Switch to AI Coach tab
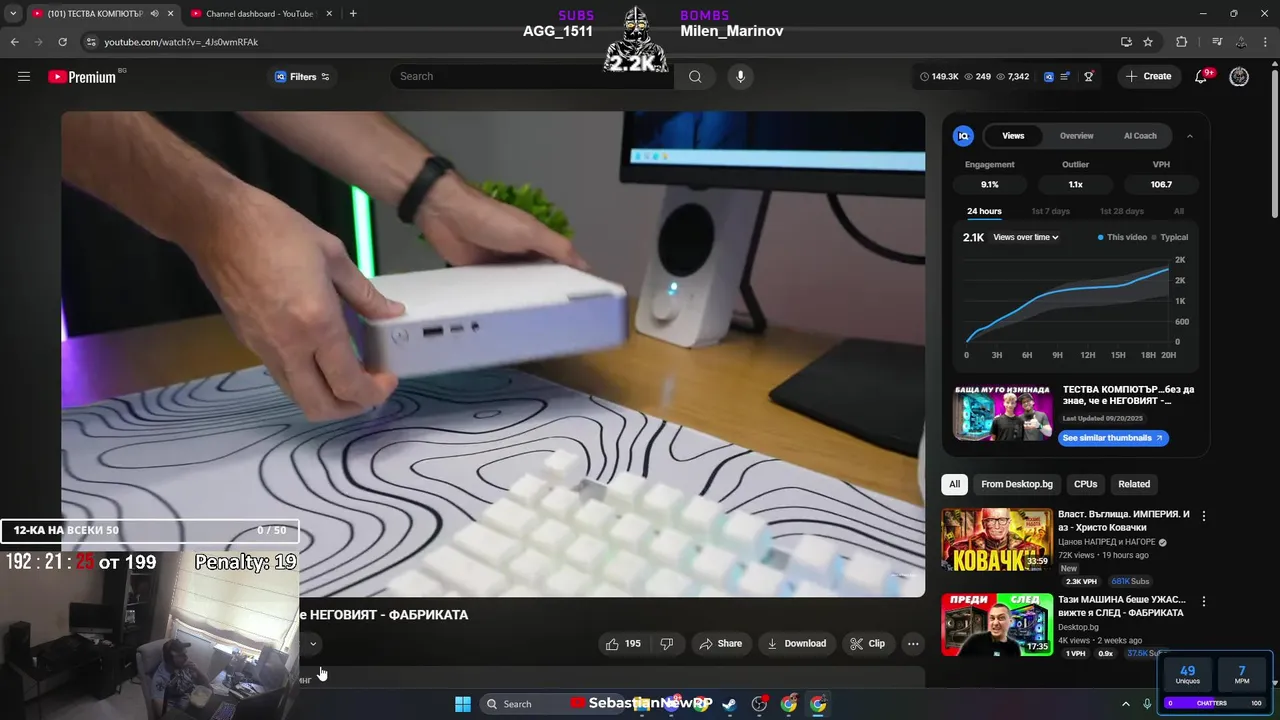Screen dimensions: 1280x720 pyautogui.click(x=1140, y=136)
